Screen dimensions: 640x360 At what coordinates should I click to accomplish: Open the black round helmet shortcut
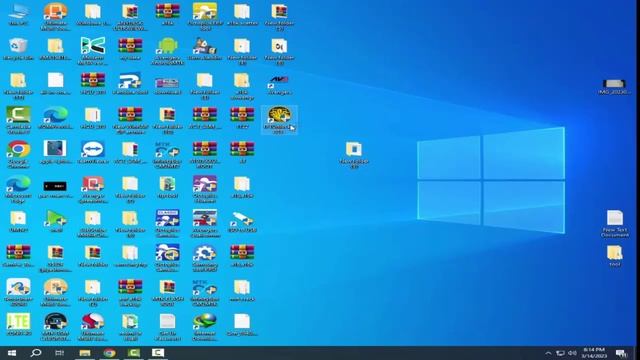56,327
